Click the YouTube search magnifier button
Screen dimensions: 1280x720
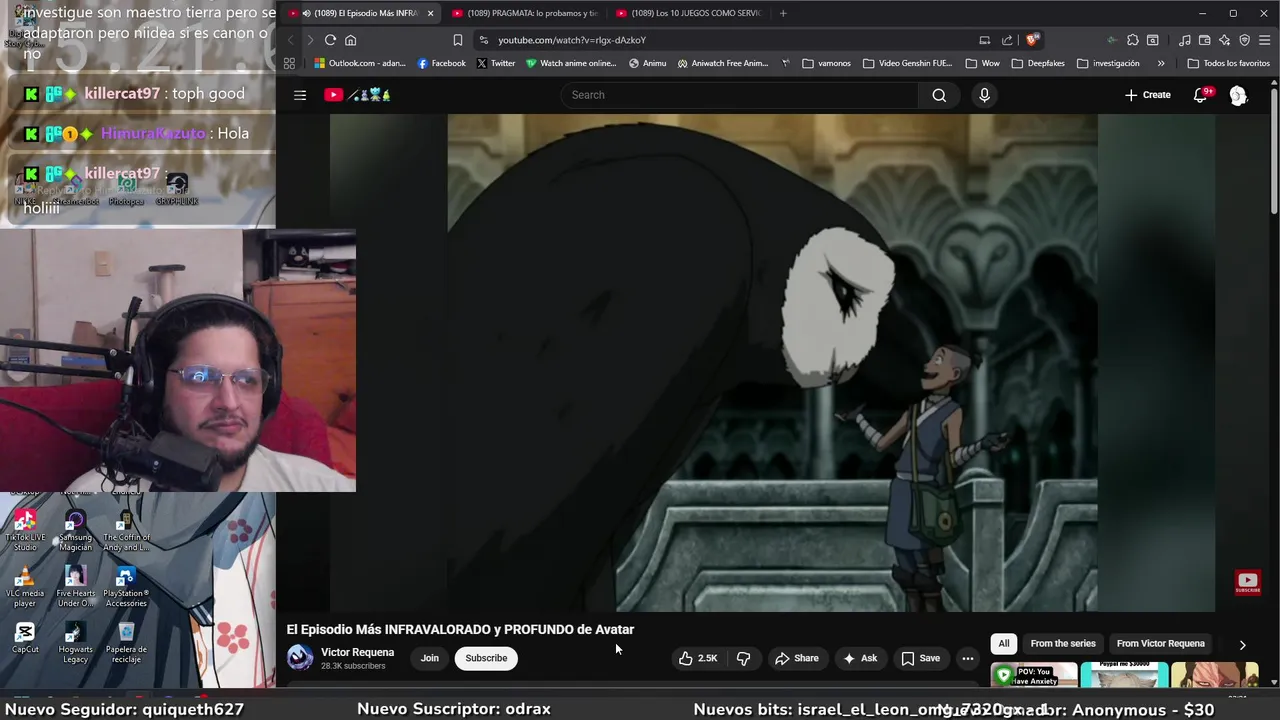point(939,95)
